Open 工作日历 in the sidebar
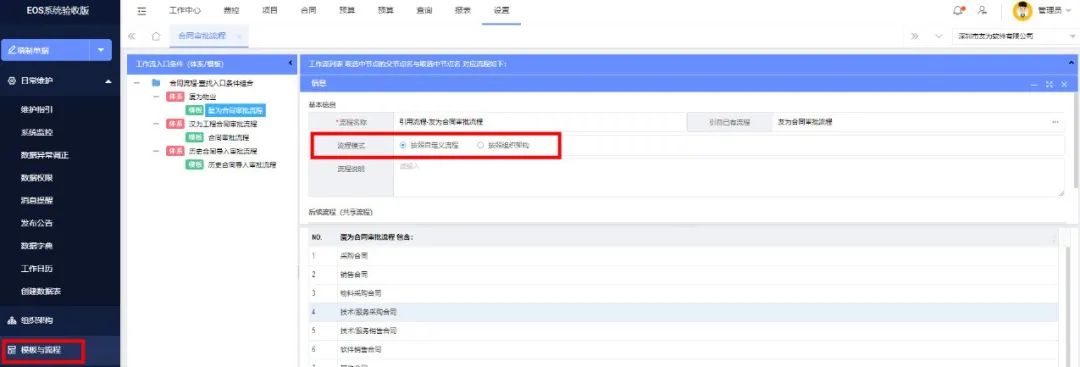Image resolution: width=1080 pixels, height=367 pixels. coord(37,269)
